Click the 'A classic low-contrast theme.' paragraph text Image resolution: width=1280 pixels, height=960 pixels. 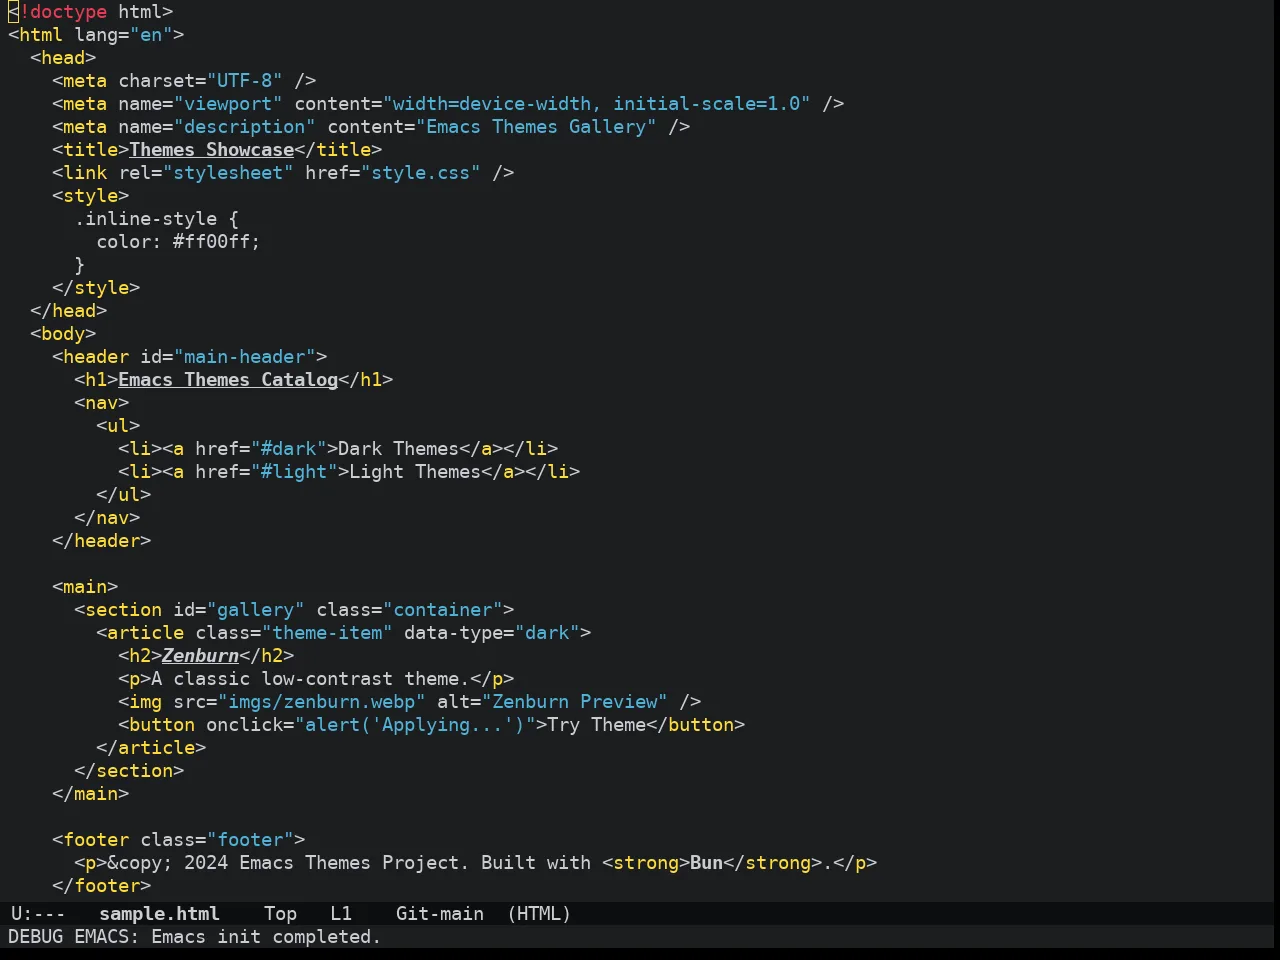click(311, 679)
